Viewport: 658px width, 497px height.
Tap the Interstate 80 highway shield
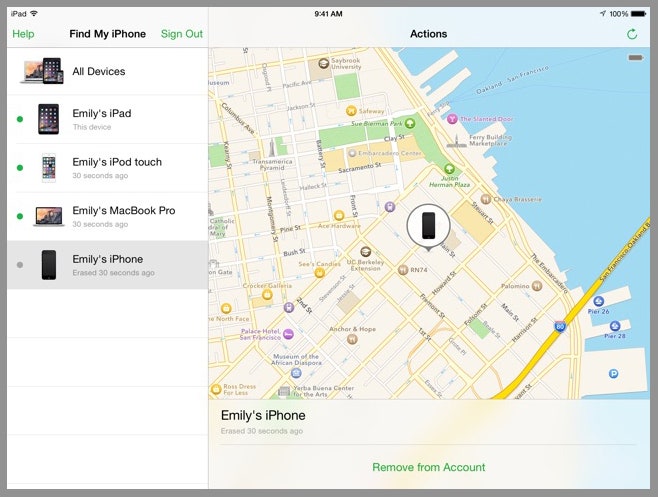tap(559, 326)
